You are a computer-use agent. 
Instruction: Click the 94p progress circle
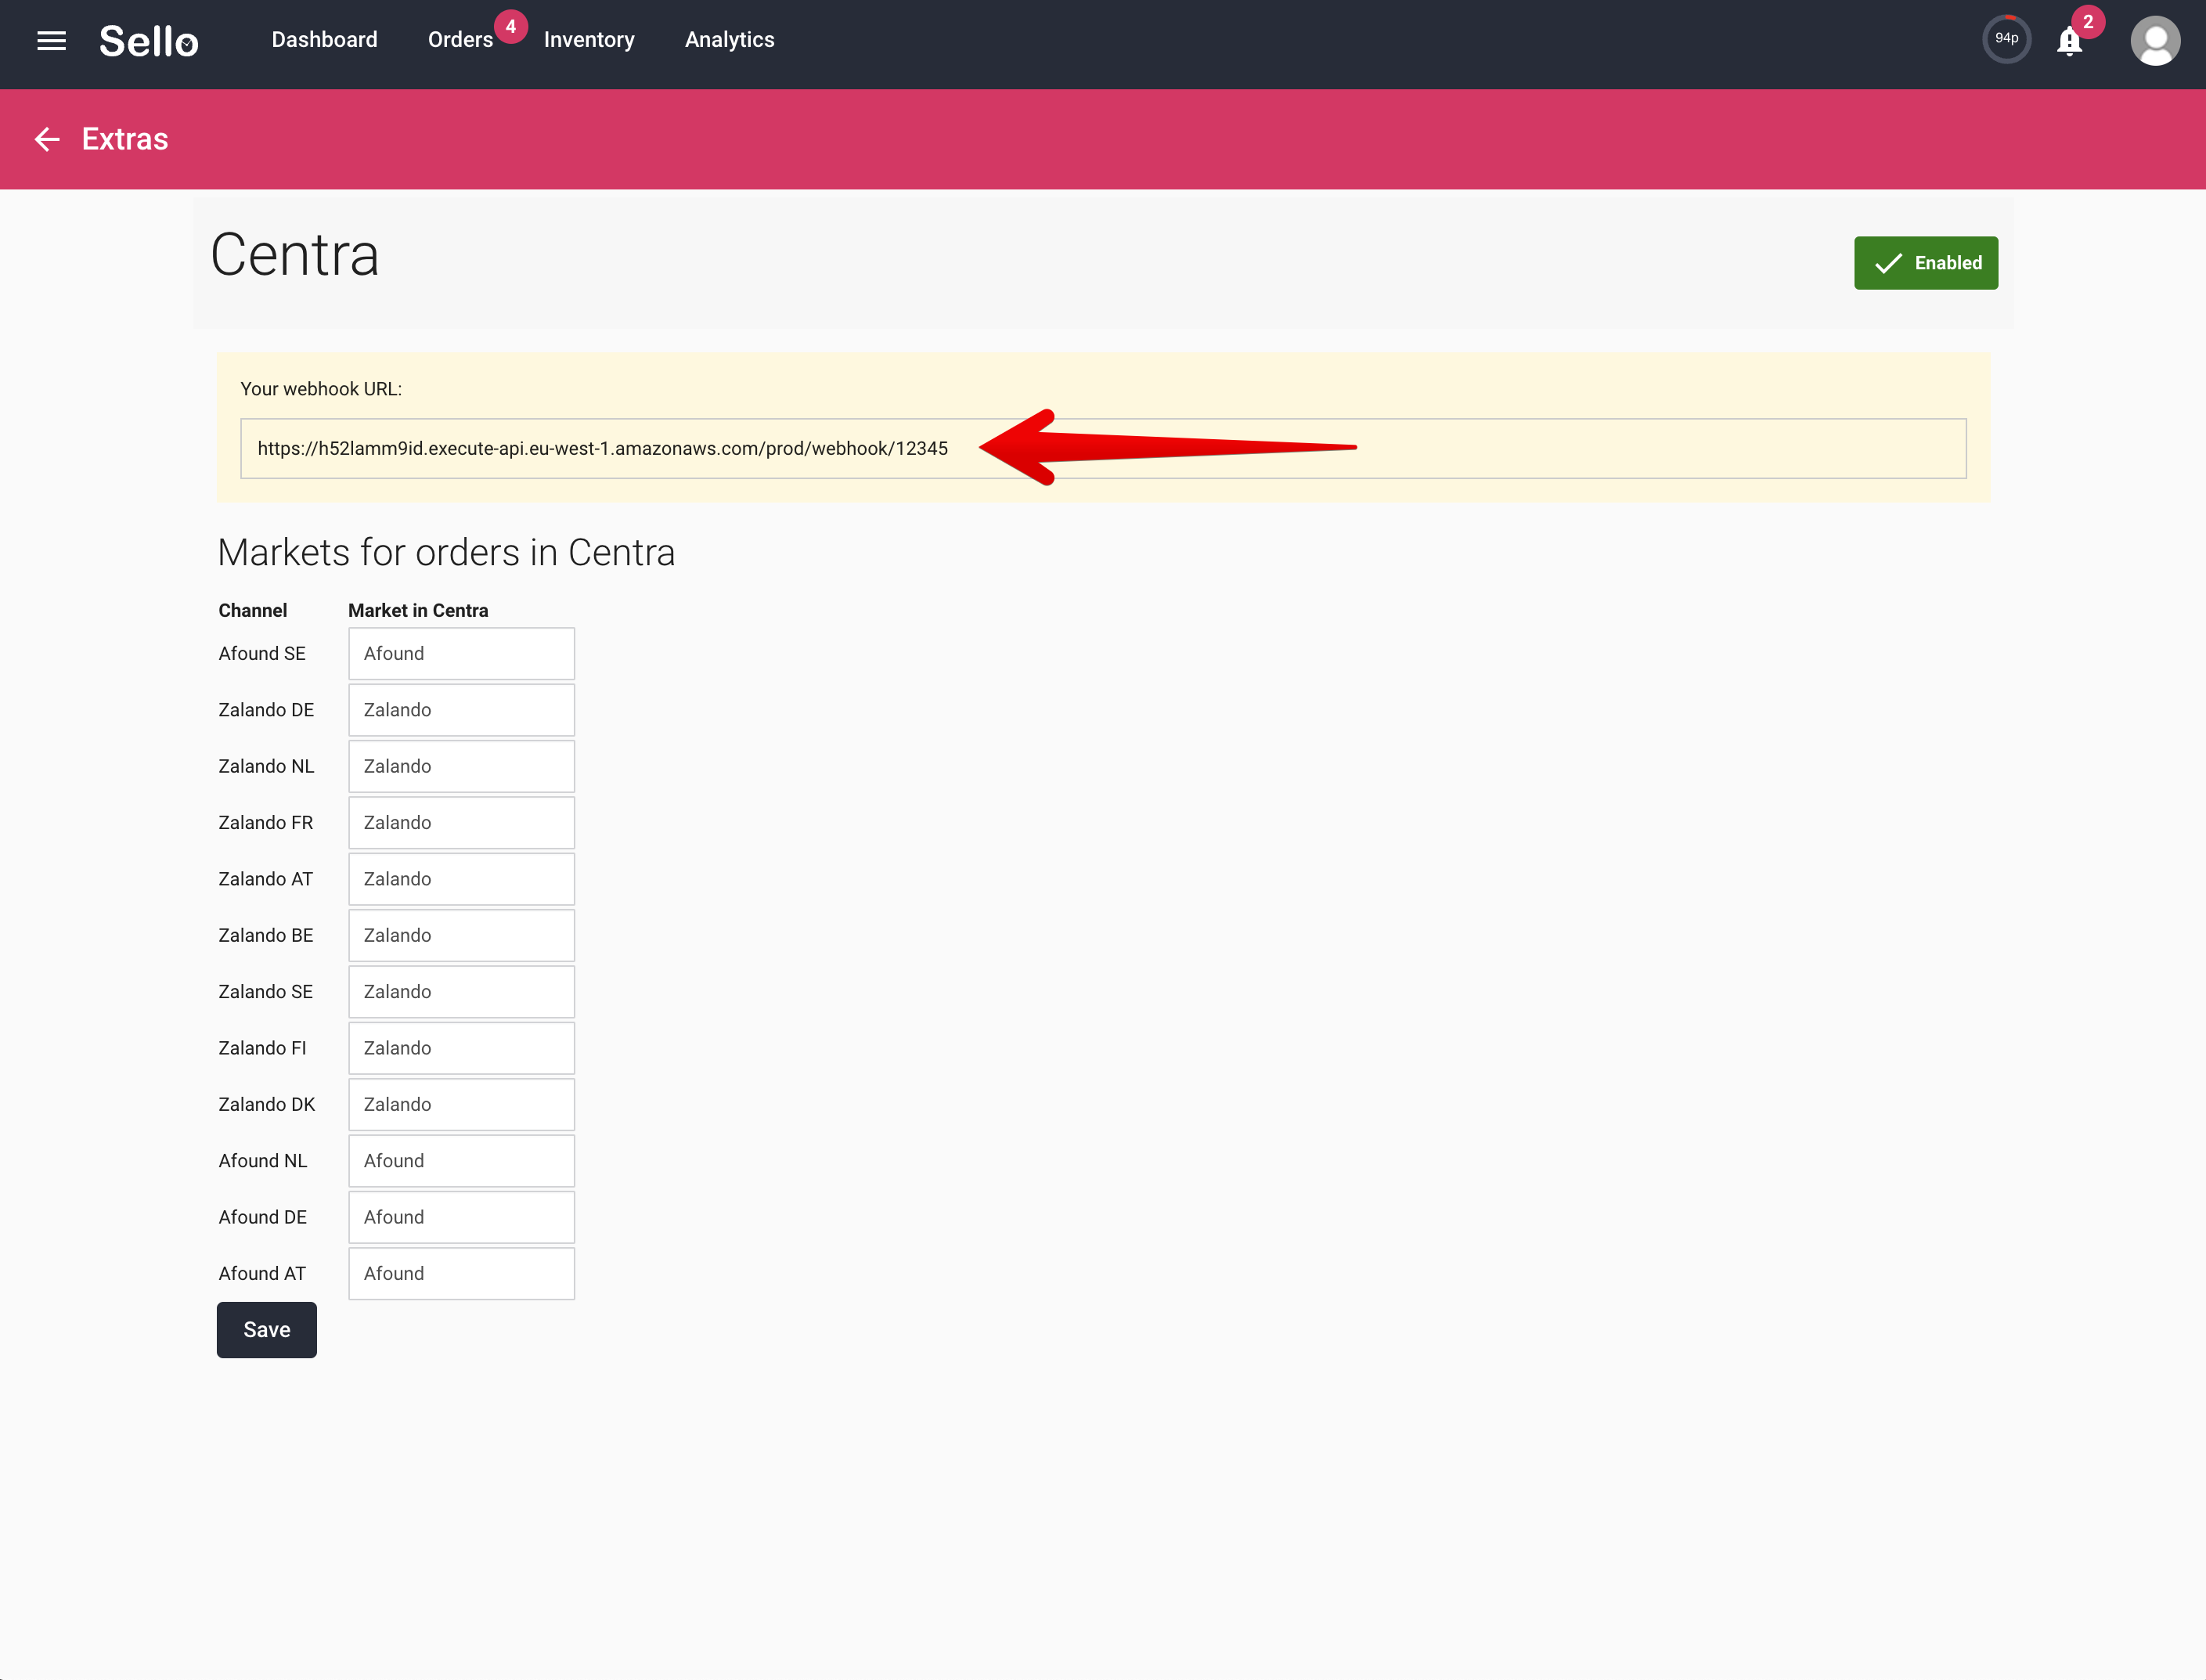pos(2006,39)
